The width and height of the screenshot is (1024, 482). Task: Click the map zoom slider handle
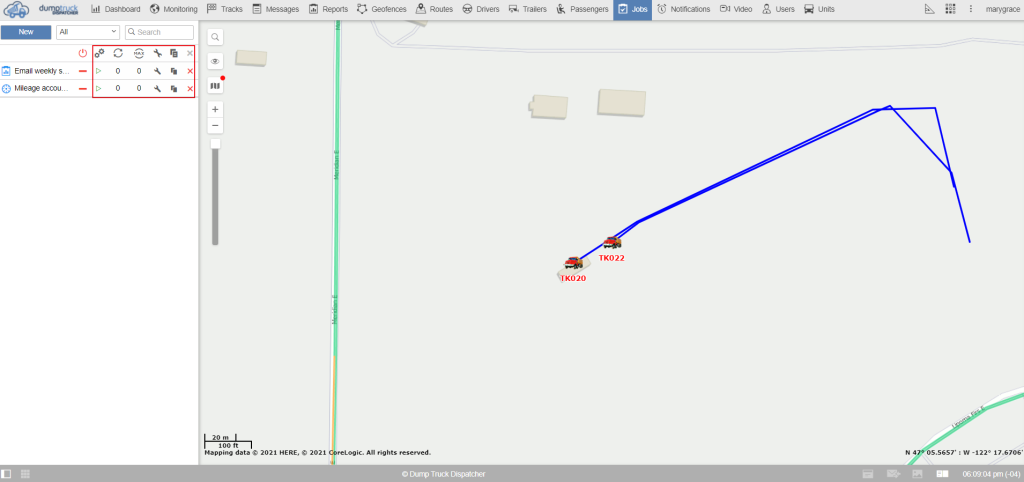point(216,144)
